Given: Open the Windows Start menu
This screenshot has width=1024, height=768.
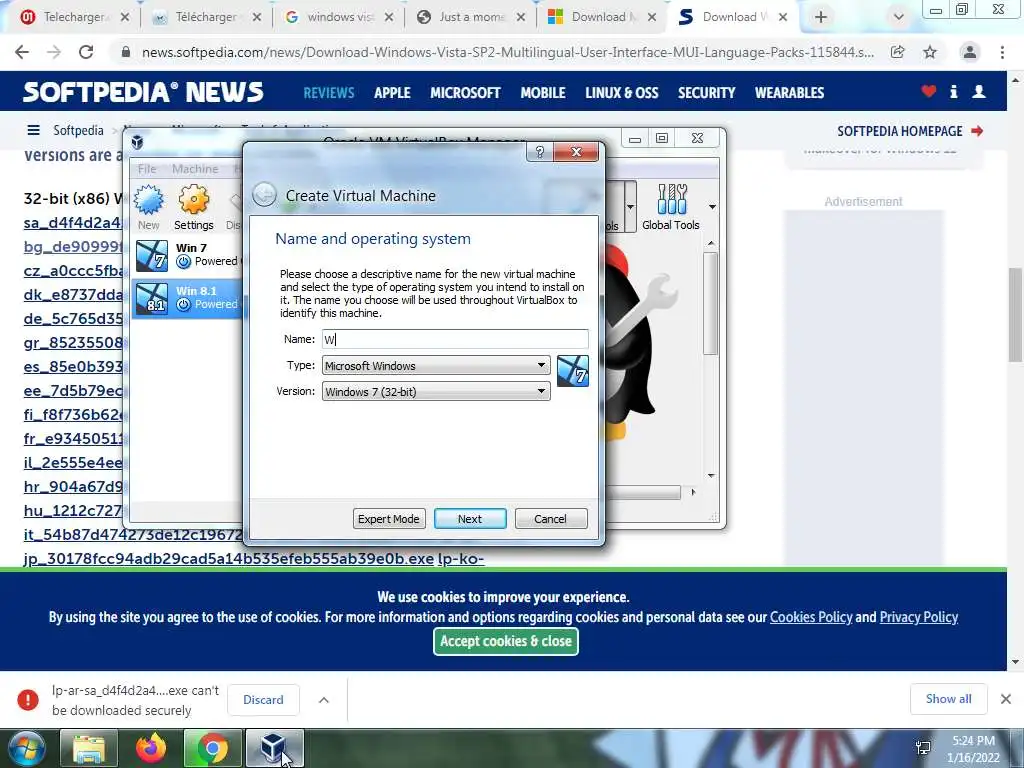Looking at the screenshot, I should pos(26,748).
